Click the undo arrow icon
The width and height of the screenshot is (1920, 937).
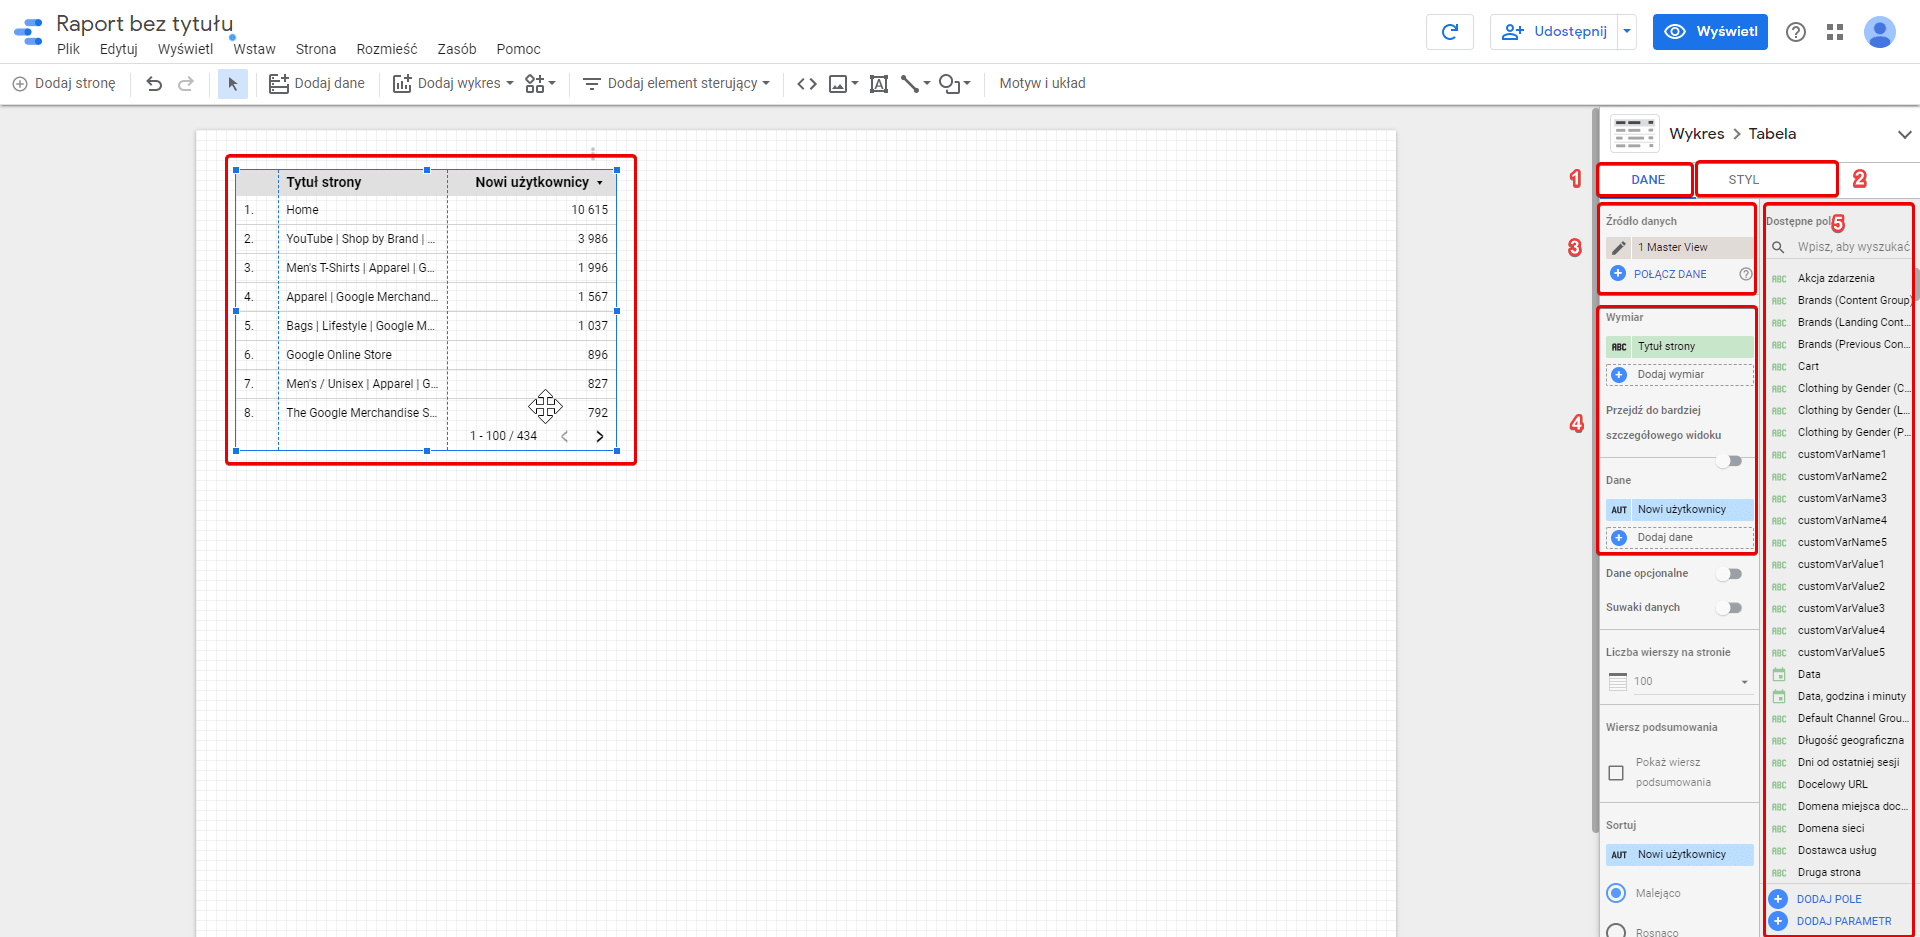(x=154, y=84)
